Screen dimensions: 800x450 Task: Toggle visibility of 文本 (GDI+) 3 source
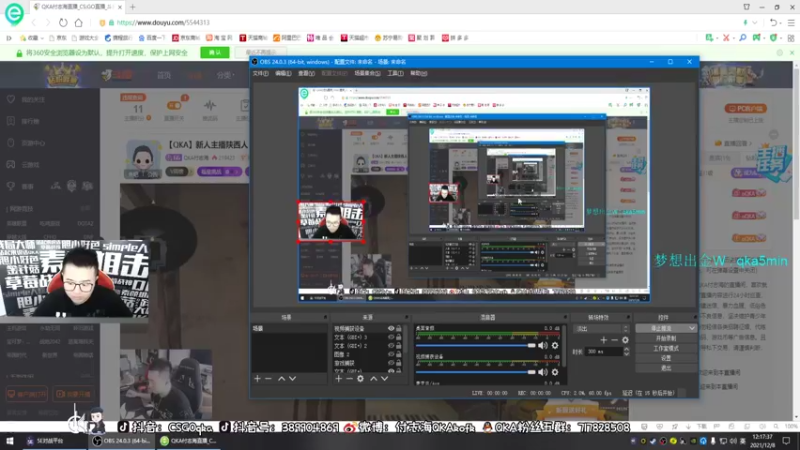(391, 337)
